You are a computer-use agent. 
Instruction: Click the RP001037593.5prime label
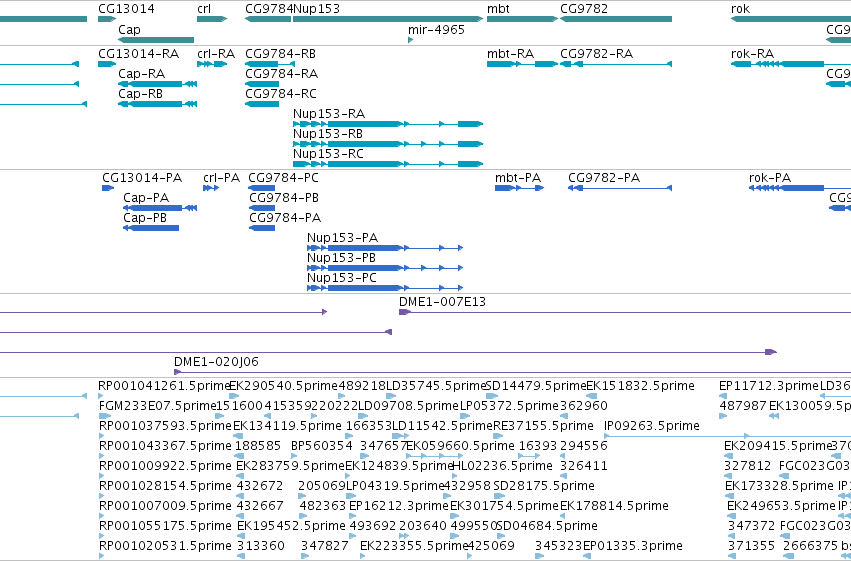click(165, 426)
